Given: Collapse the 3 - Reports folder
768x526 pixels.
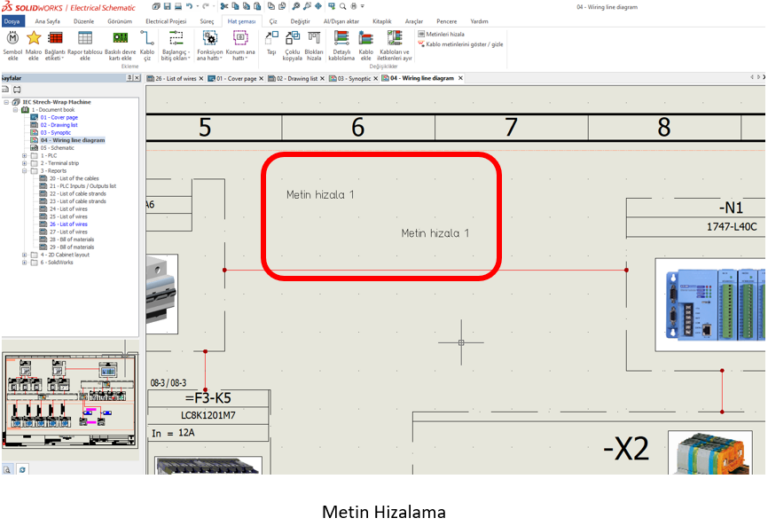Looking at the screenshot, I should click(25, 171).
